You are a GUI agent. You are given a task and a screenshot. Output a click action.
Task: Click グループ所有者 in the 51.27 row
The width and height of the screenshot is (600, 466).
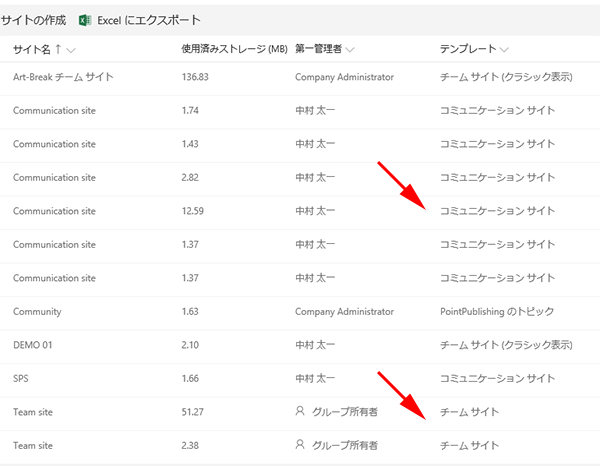point(345,412)
